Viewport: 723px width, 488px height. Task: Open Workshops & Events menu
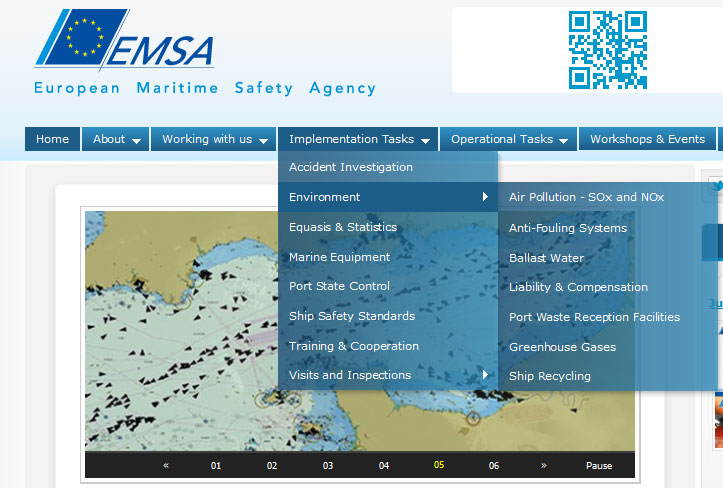coord(647,139)
